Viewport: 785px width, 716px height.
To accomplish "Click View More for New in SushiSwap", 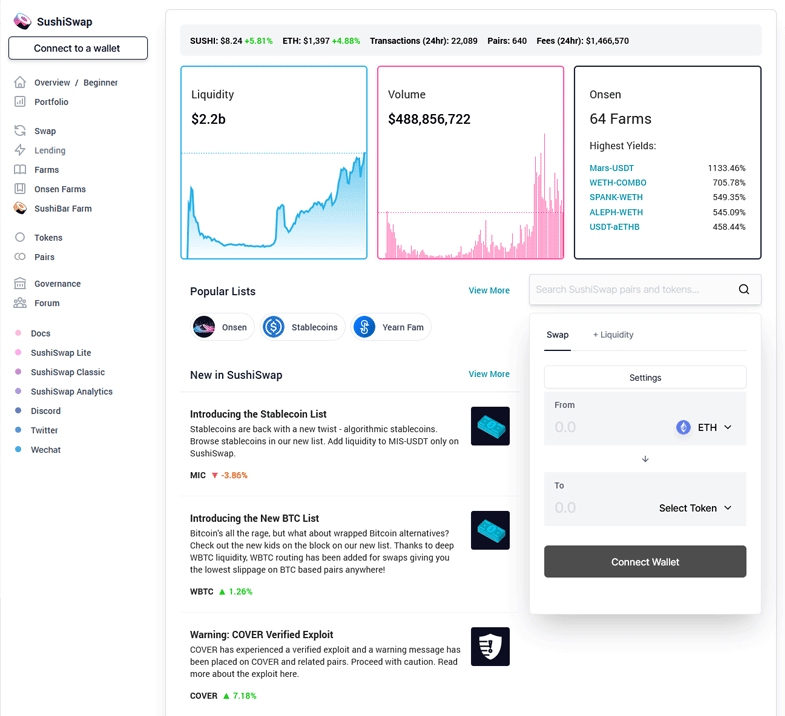I will [x=489, y=374].
